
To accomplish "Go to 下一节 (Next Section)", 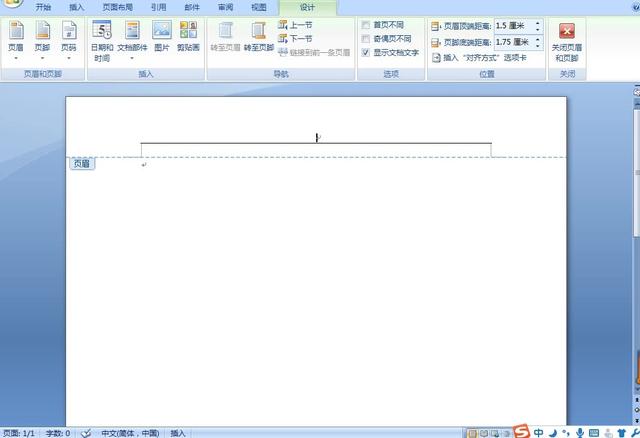I will (x=295, y=38).
